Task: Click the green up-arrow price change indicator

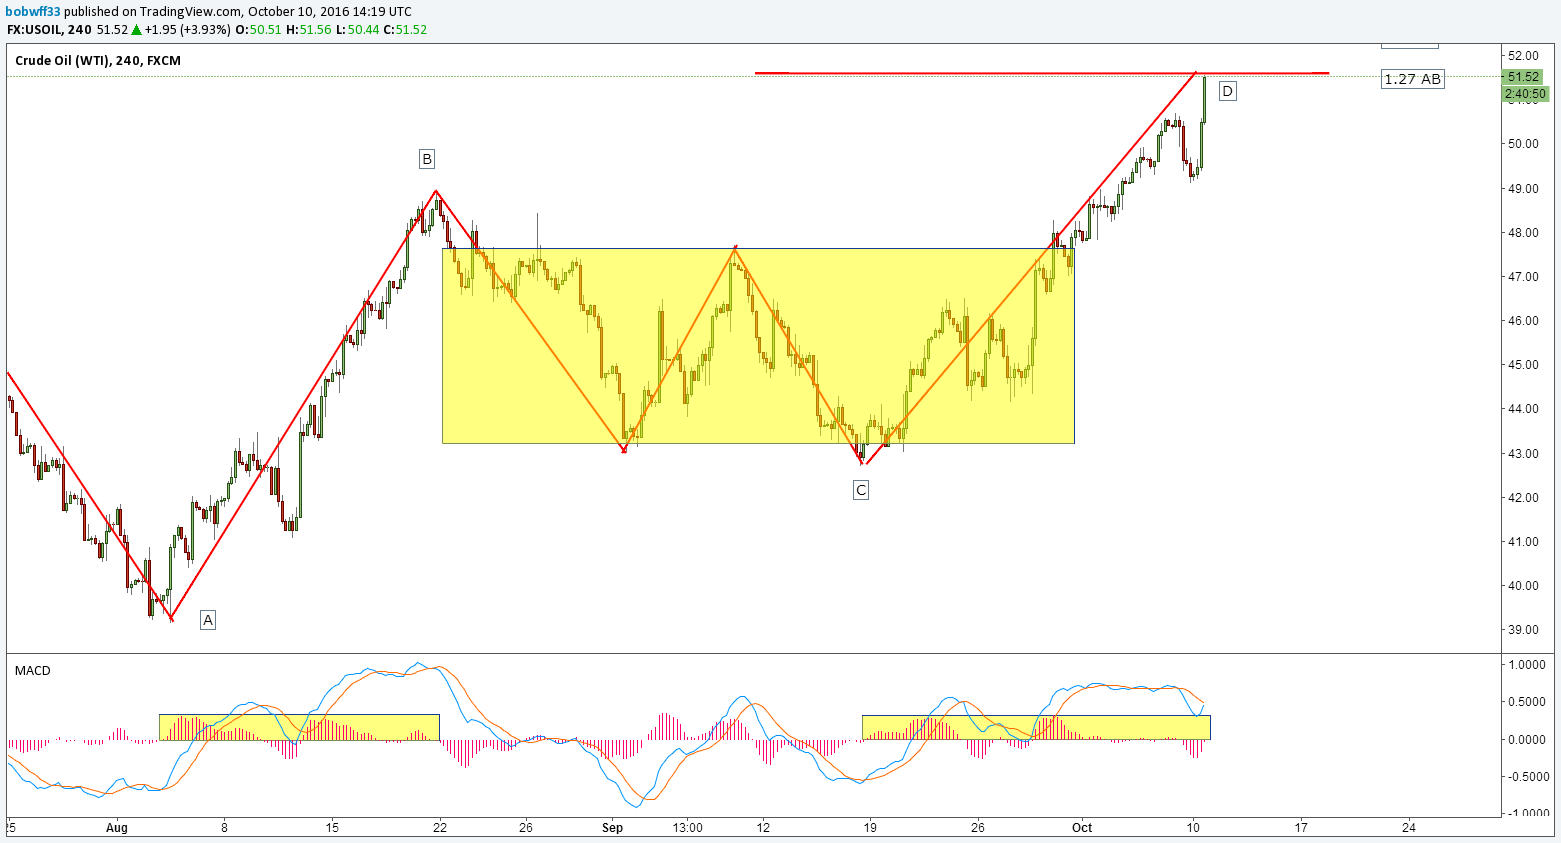Action: click(136, 29)
